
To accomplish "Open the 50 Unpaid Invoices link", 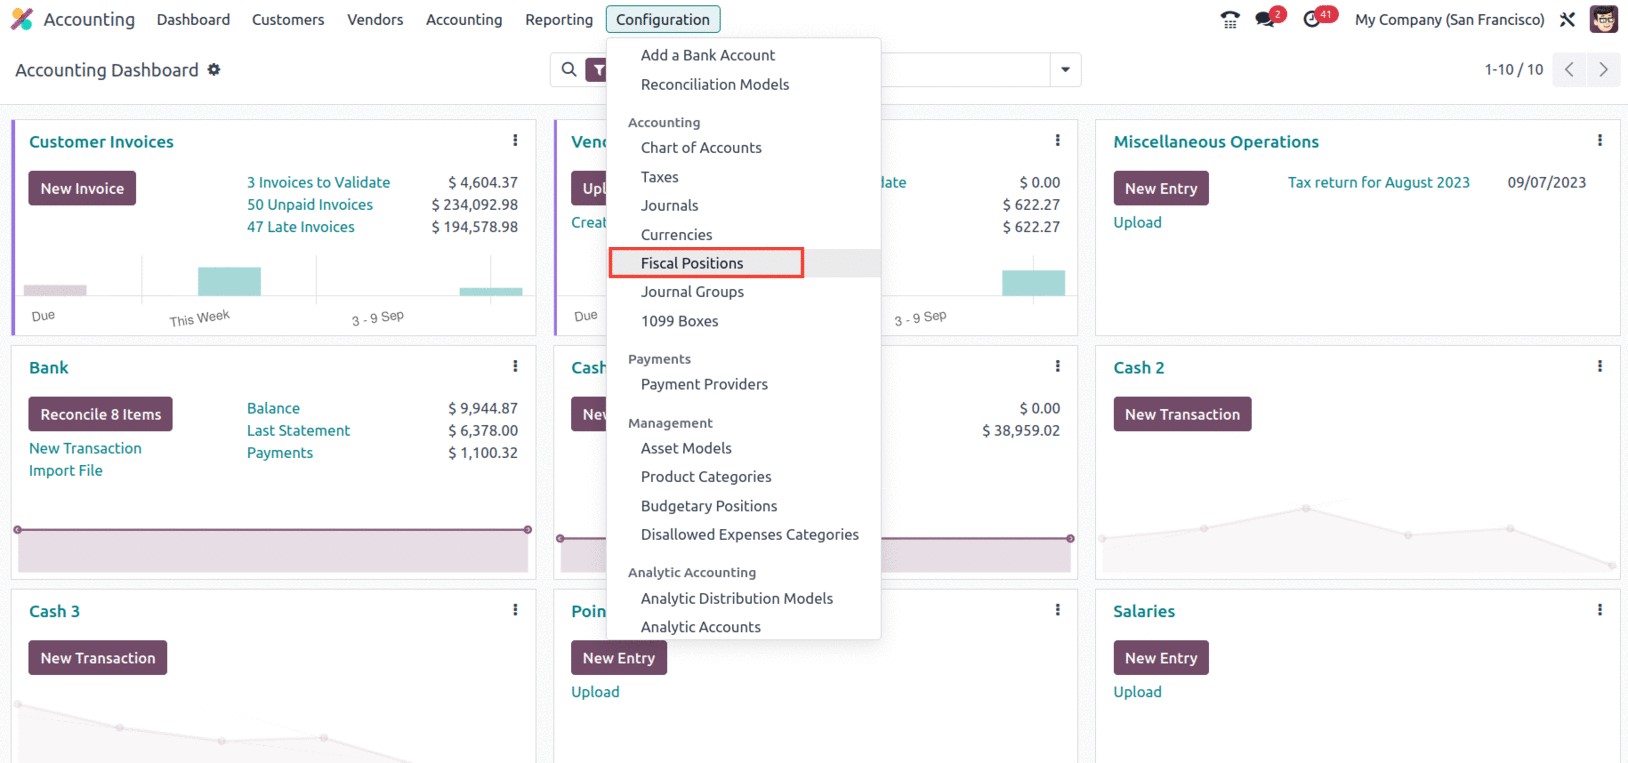I will click(310, 205).
